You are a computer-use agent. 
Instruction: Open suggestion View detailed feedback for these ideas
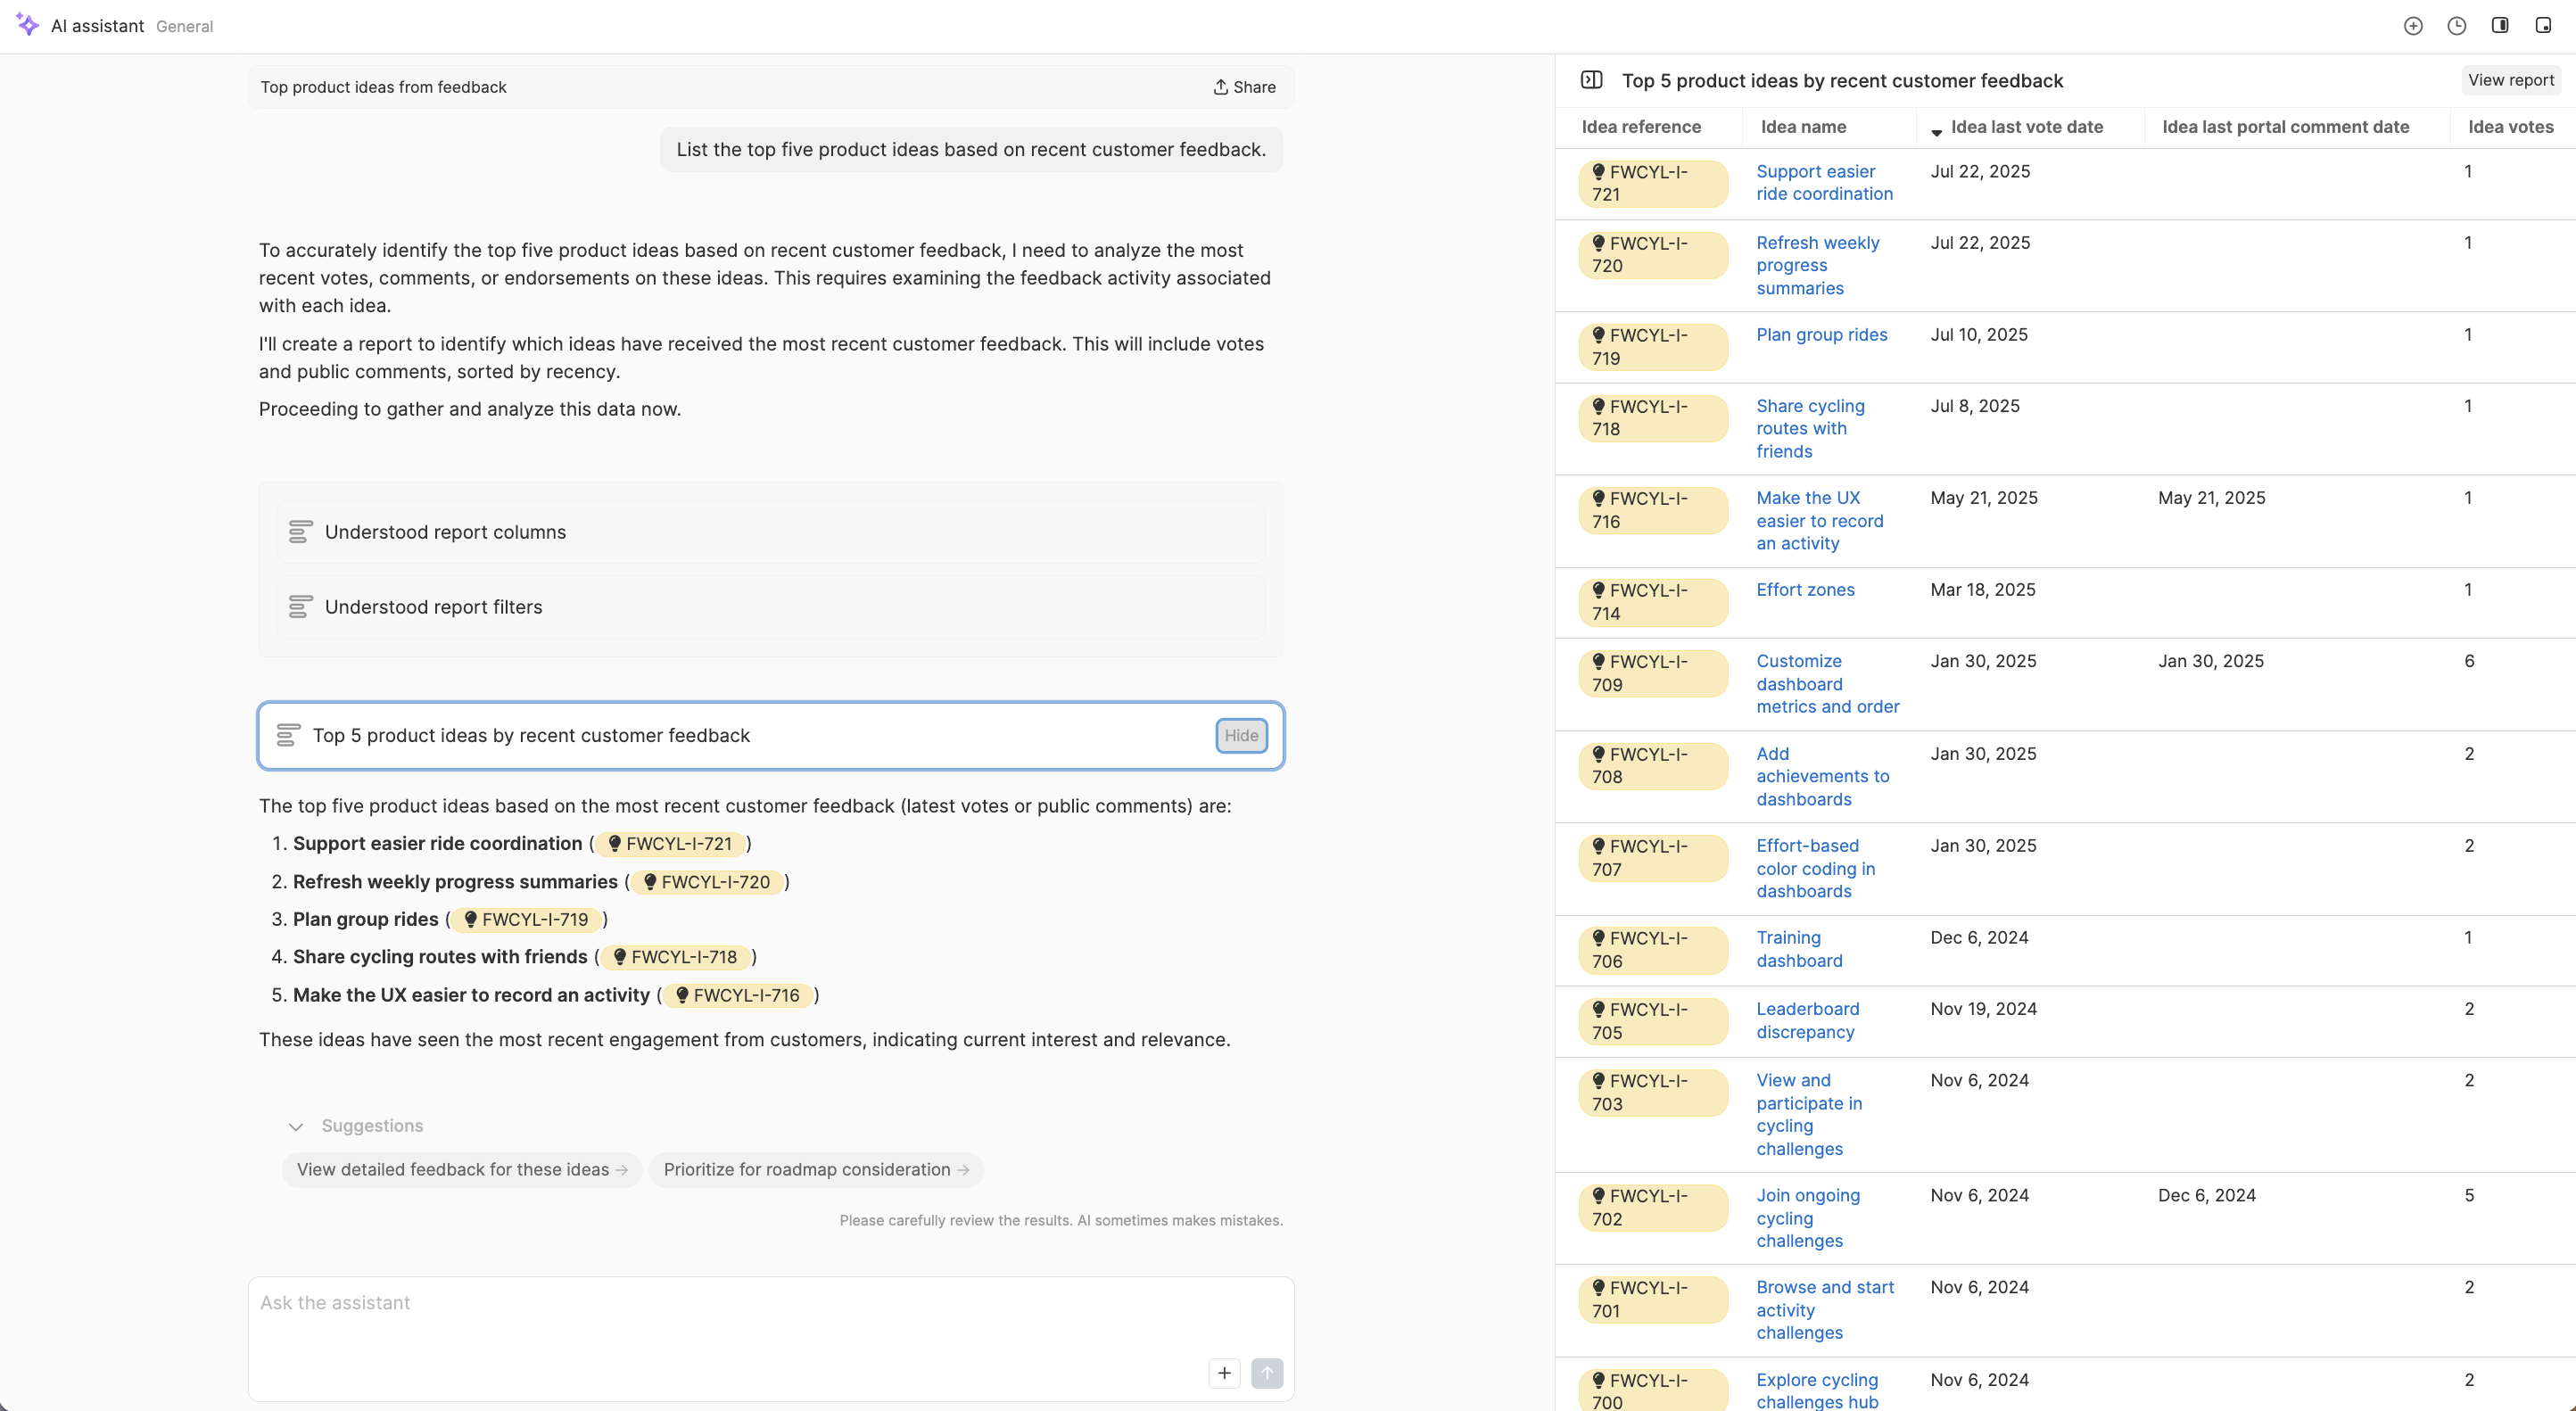pos(461,1169)
